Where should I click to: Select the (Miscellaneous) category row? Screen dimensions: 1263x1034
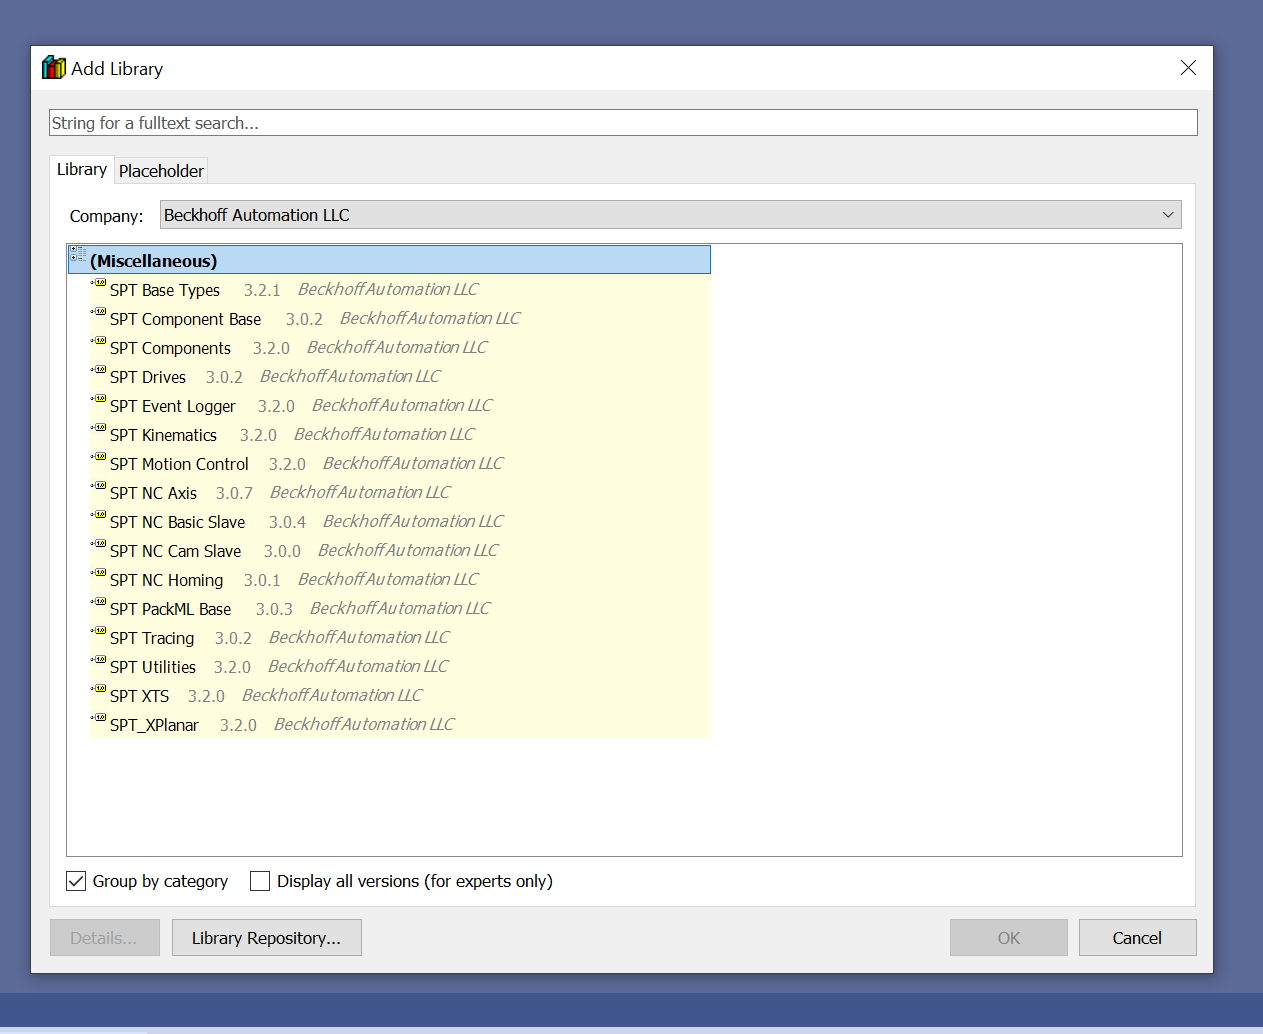pos(389,260)
